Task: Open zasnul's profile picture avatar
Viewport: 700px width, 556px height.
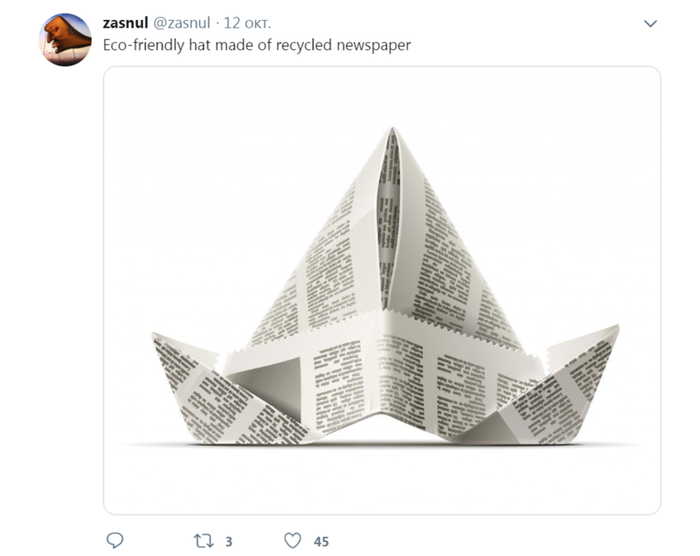Action: 65,39
